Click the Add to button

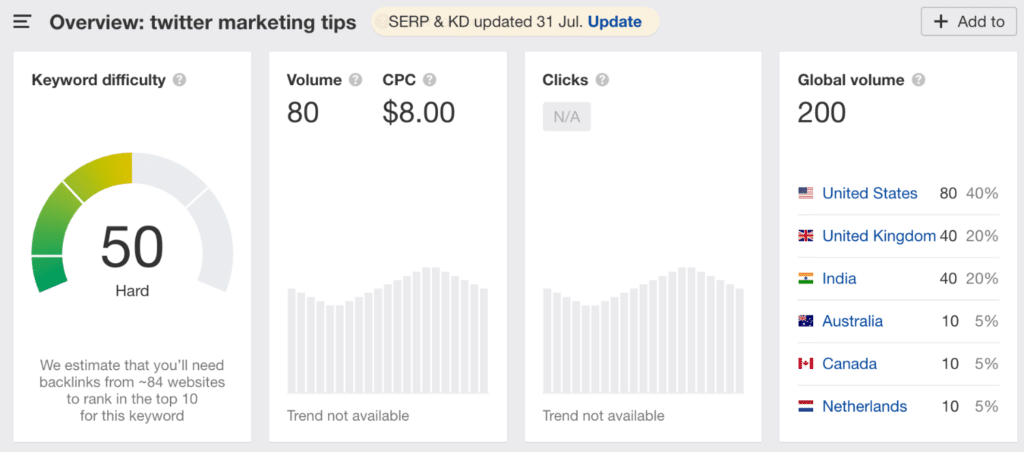[968, 22]
